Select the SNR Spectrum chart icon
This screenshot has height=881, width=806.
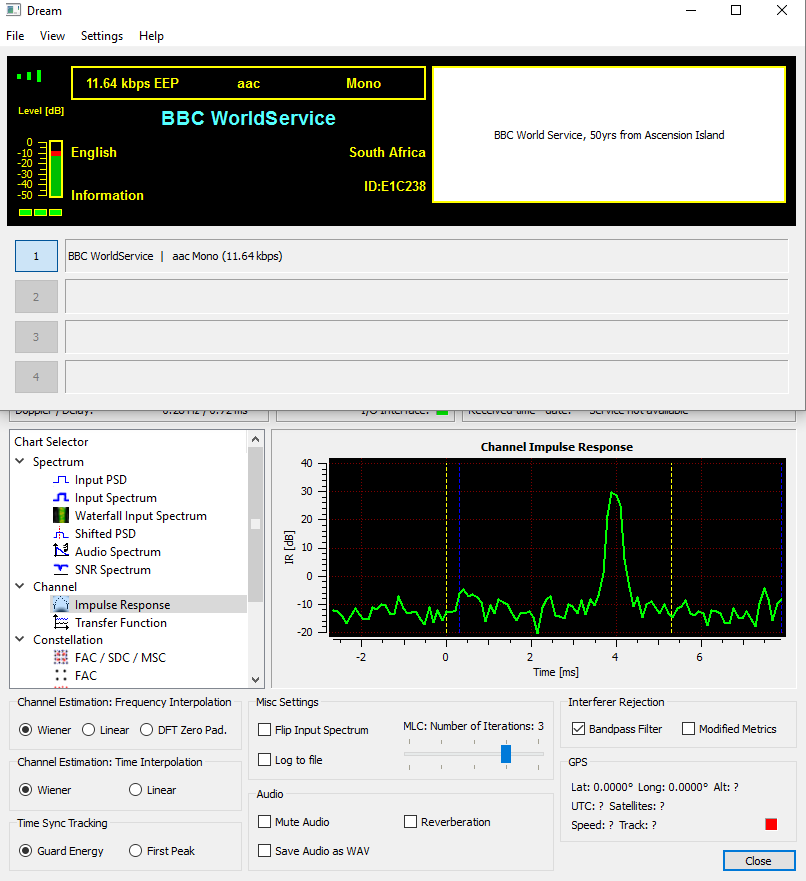[x=61, y=570]
